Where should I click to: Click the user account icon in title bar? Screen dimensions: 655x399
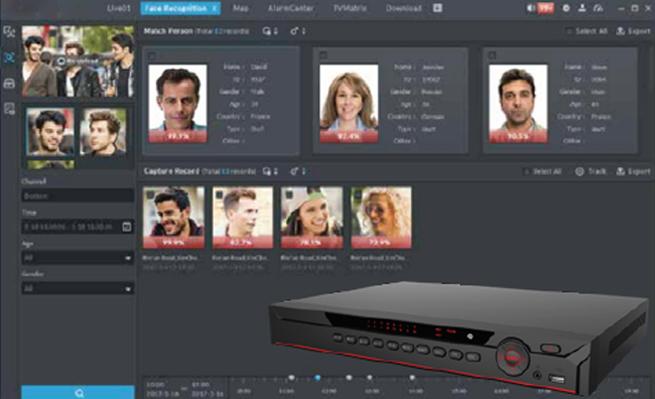(x=582, y=8)
